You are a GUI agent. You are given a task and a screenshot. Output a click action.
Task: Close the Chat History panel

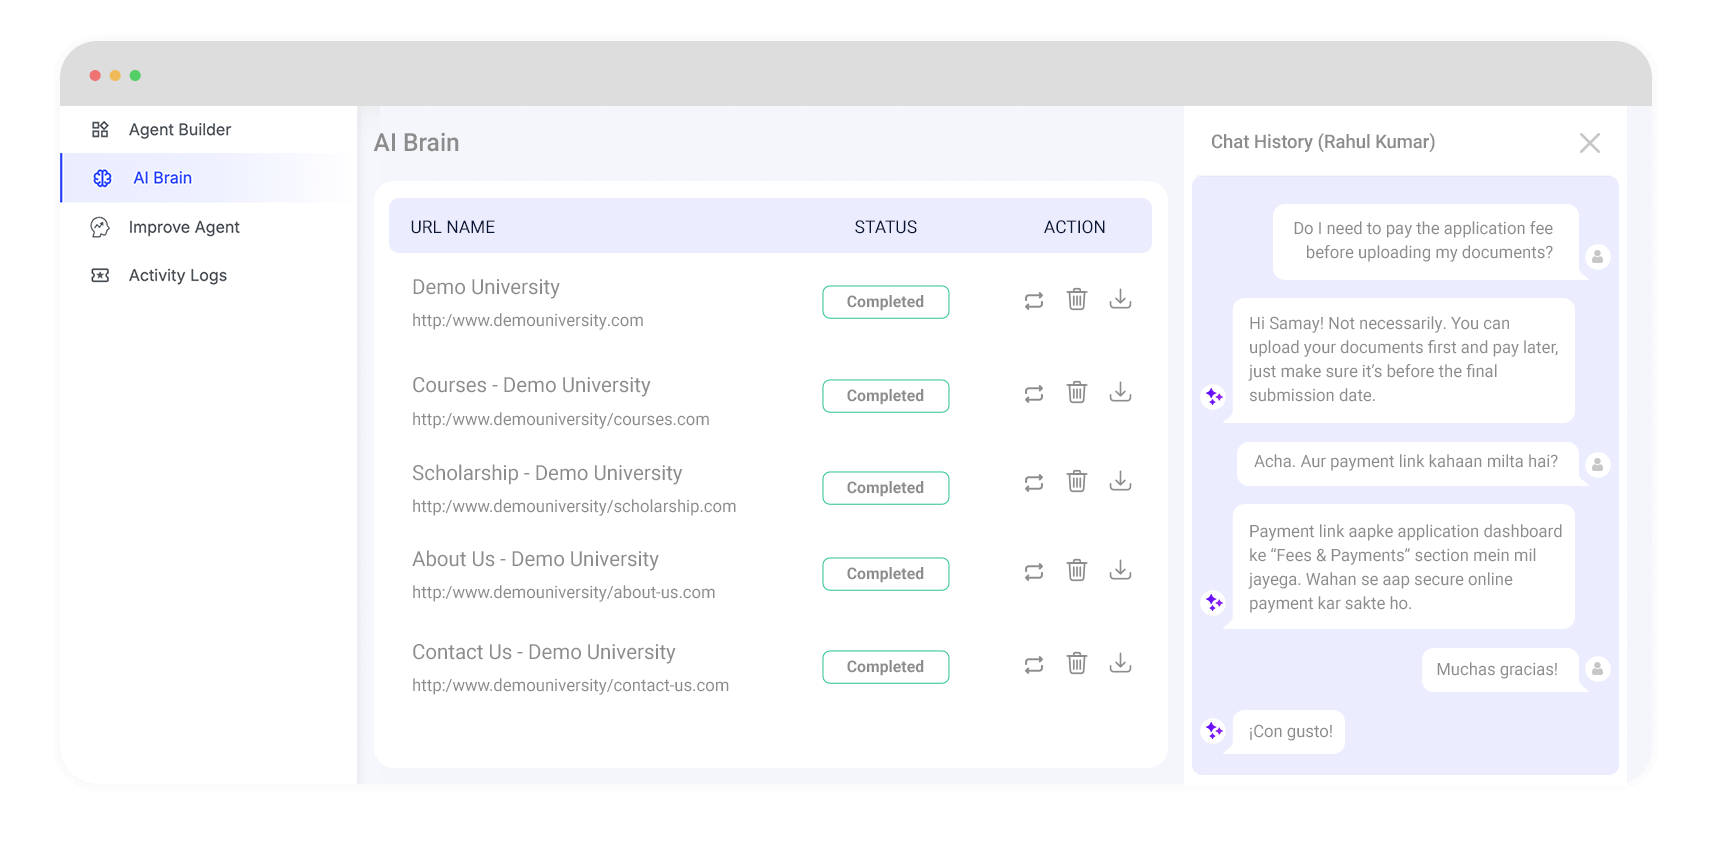click(x=1589, y=143)
